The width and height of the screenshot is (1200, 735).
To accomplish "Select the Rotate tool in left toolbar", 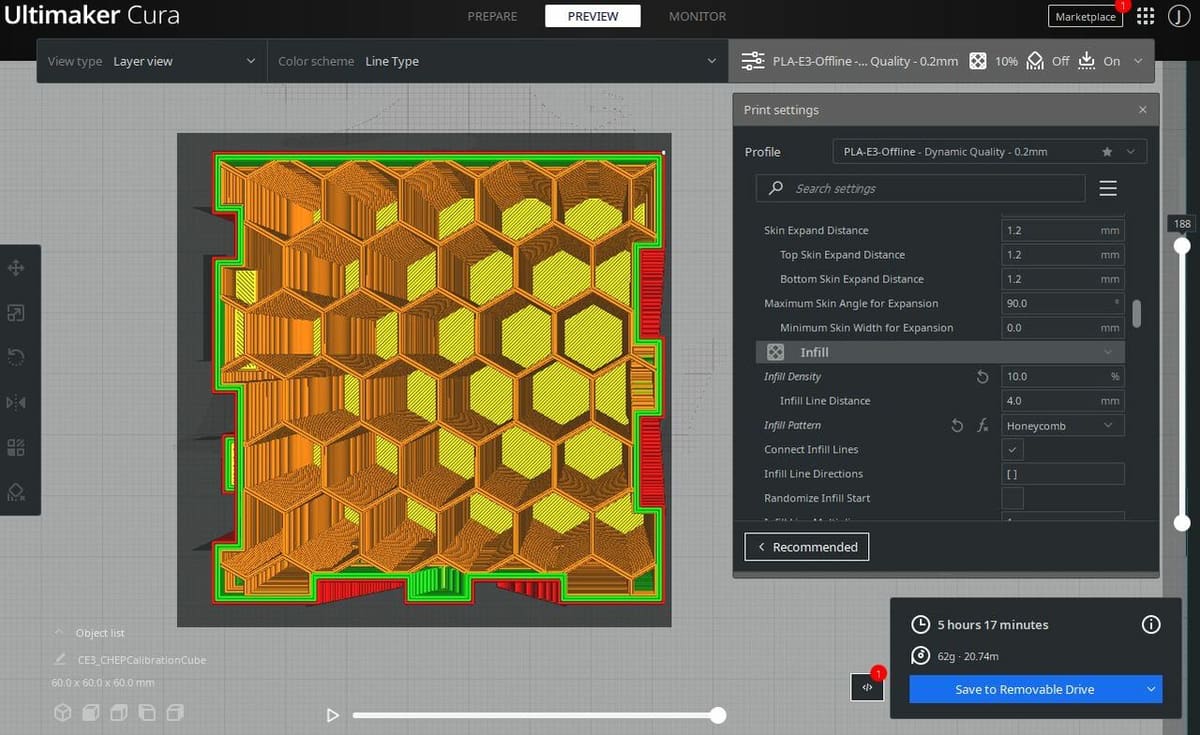I will click(17, 358).
